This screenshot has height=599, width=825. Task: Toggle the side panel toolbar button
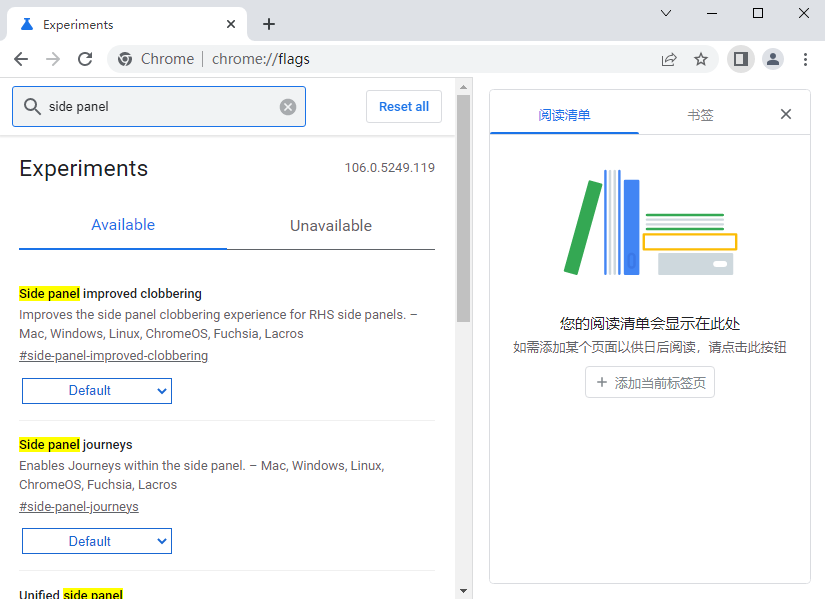[x=741, y=59]
